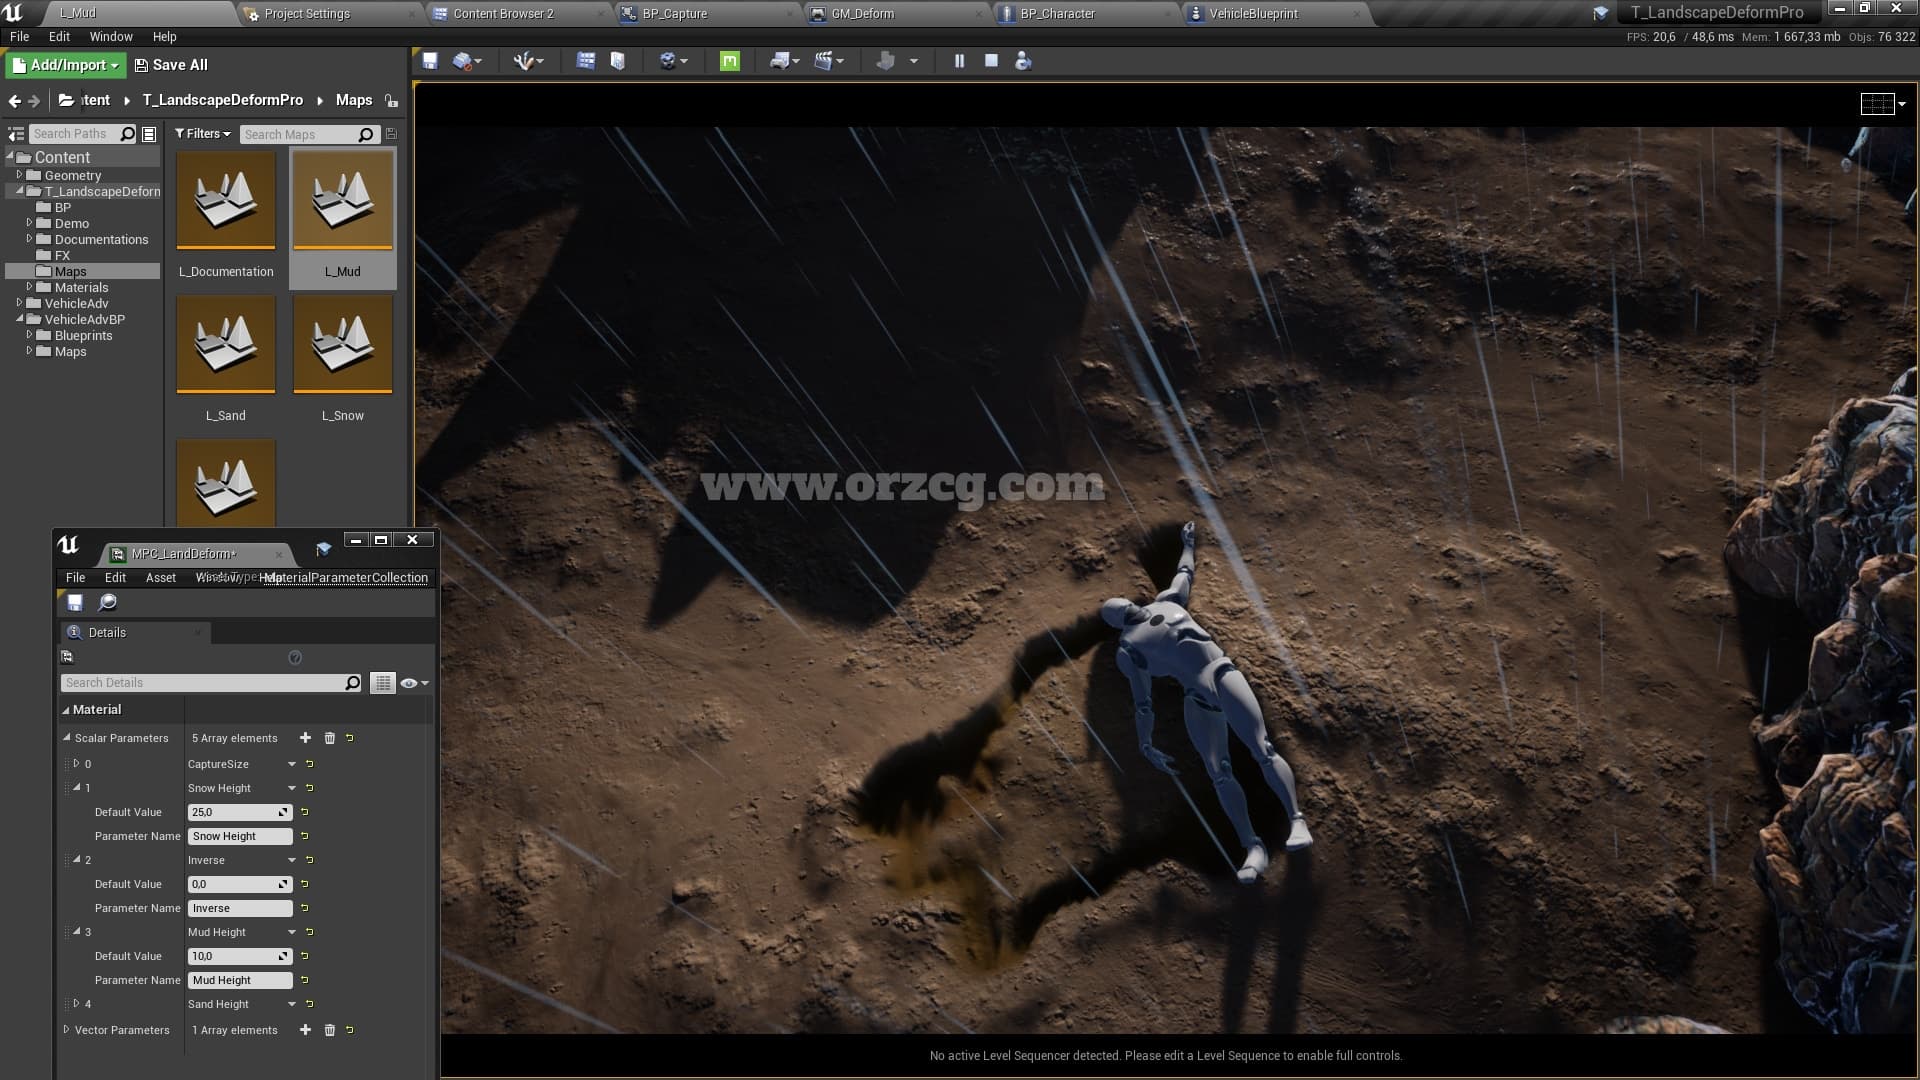
Task: Open the Mud Height element options dropdown
Action: coord(292,932)
